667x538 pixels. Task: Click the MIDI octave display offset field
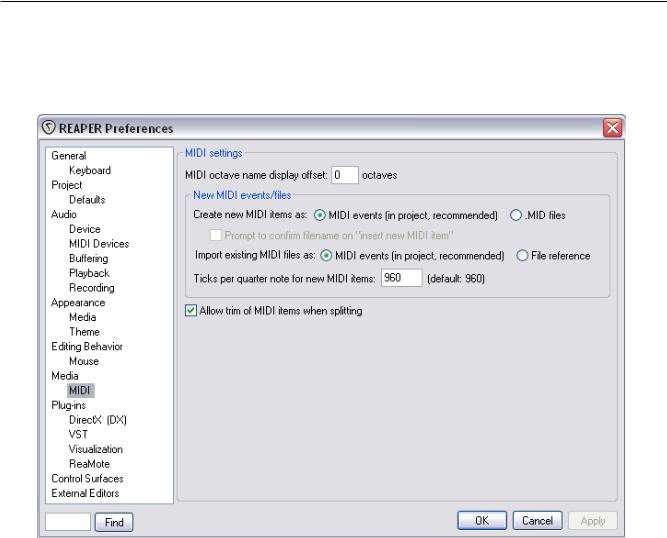tap(345, 175)
